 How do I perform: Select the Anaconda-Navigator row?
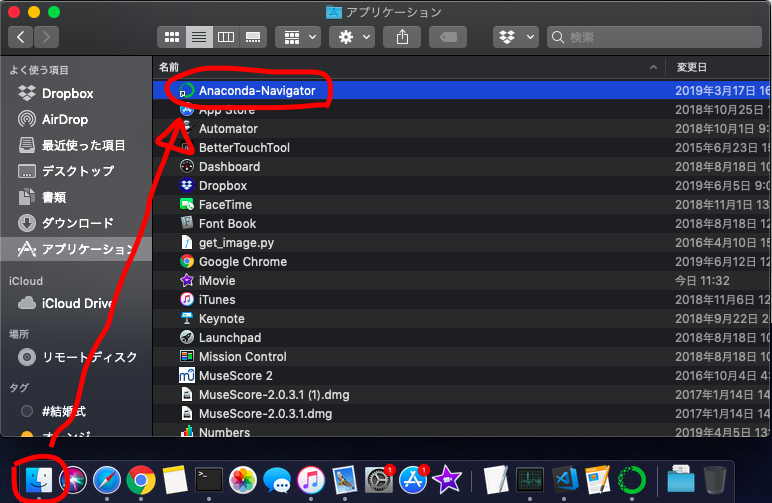[x=461, y=91]
